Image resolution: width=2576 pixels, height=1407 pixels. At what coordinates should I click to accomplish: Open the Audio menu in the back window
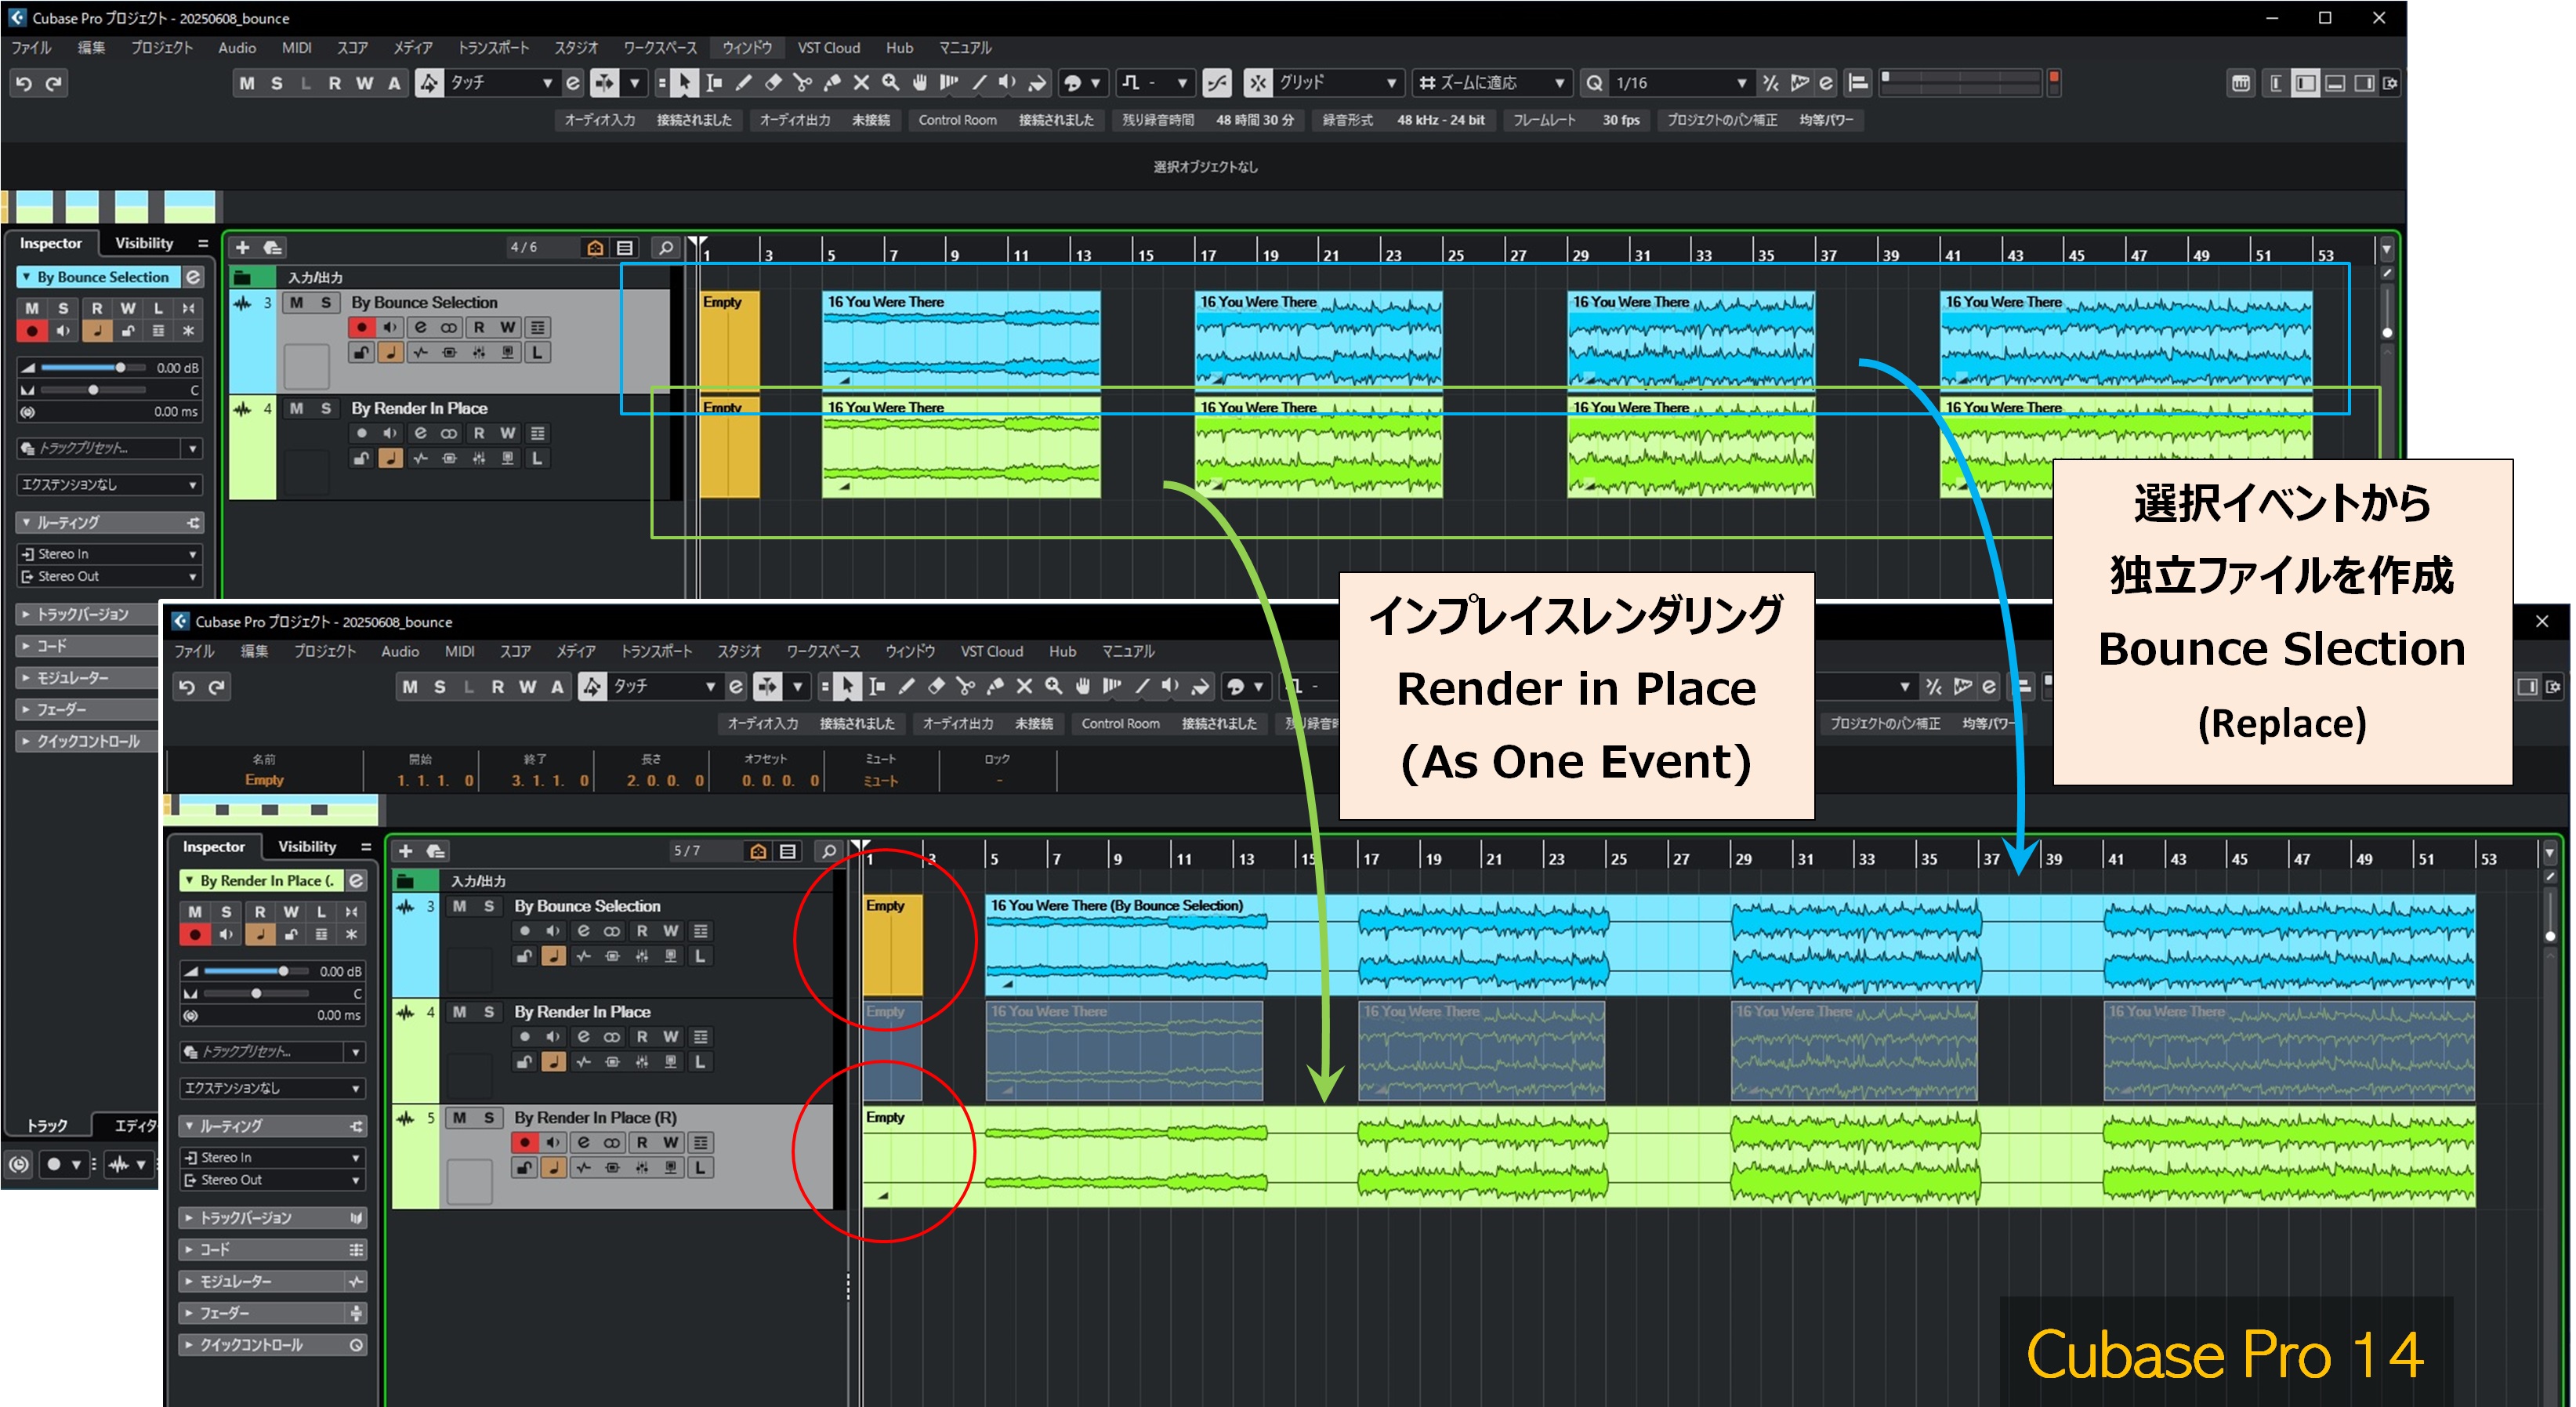pyautogui.click(x=237, y=47)
